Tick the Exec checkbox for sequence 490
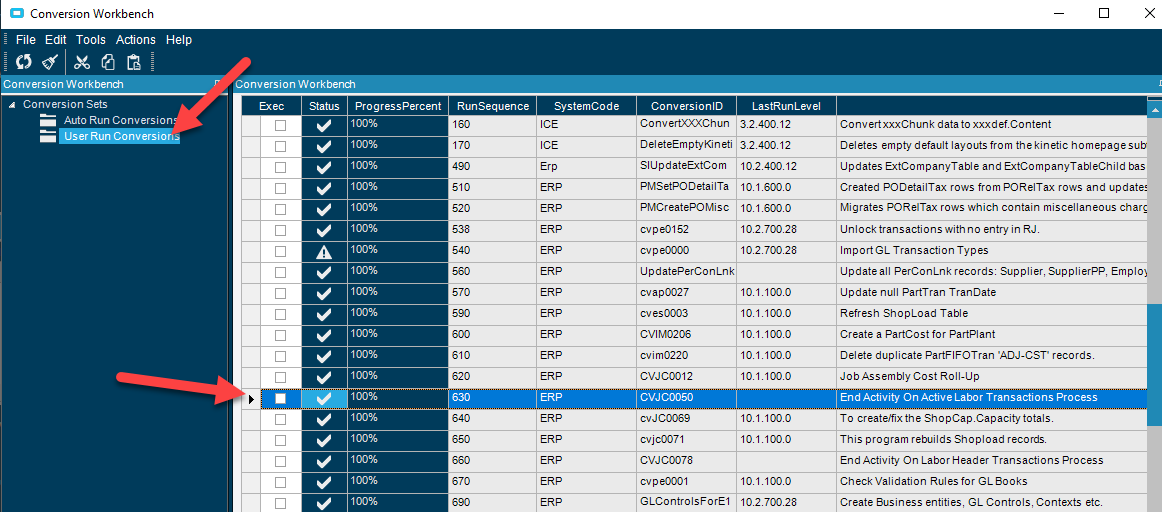The image size is (1162, 512). [x=280, y=167]
